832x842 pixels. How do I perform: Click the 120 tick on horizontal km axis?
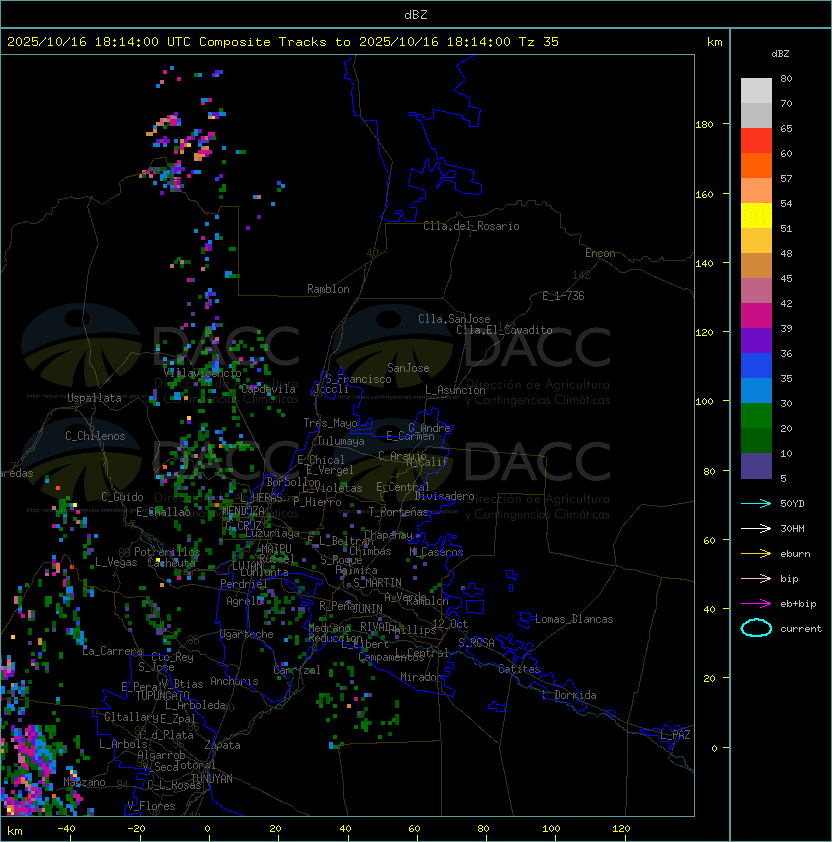(x=621, y=829)
